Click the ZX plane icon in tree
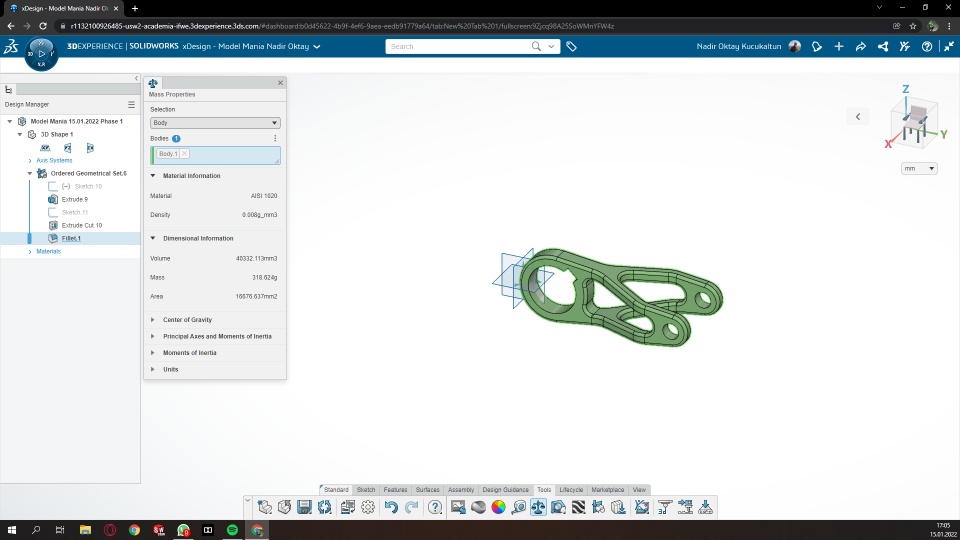960x540 pixels. [x=90, y=148]
